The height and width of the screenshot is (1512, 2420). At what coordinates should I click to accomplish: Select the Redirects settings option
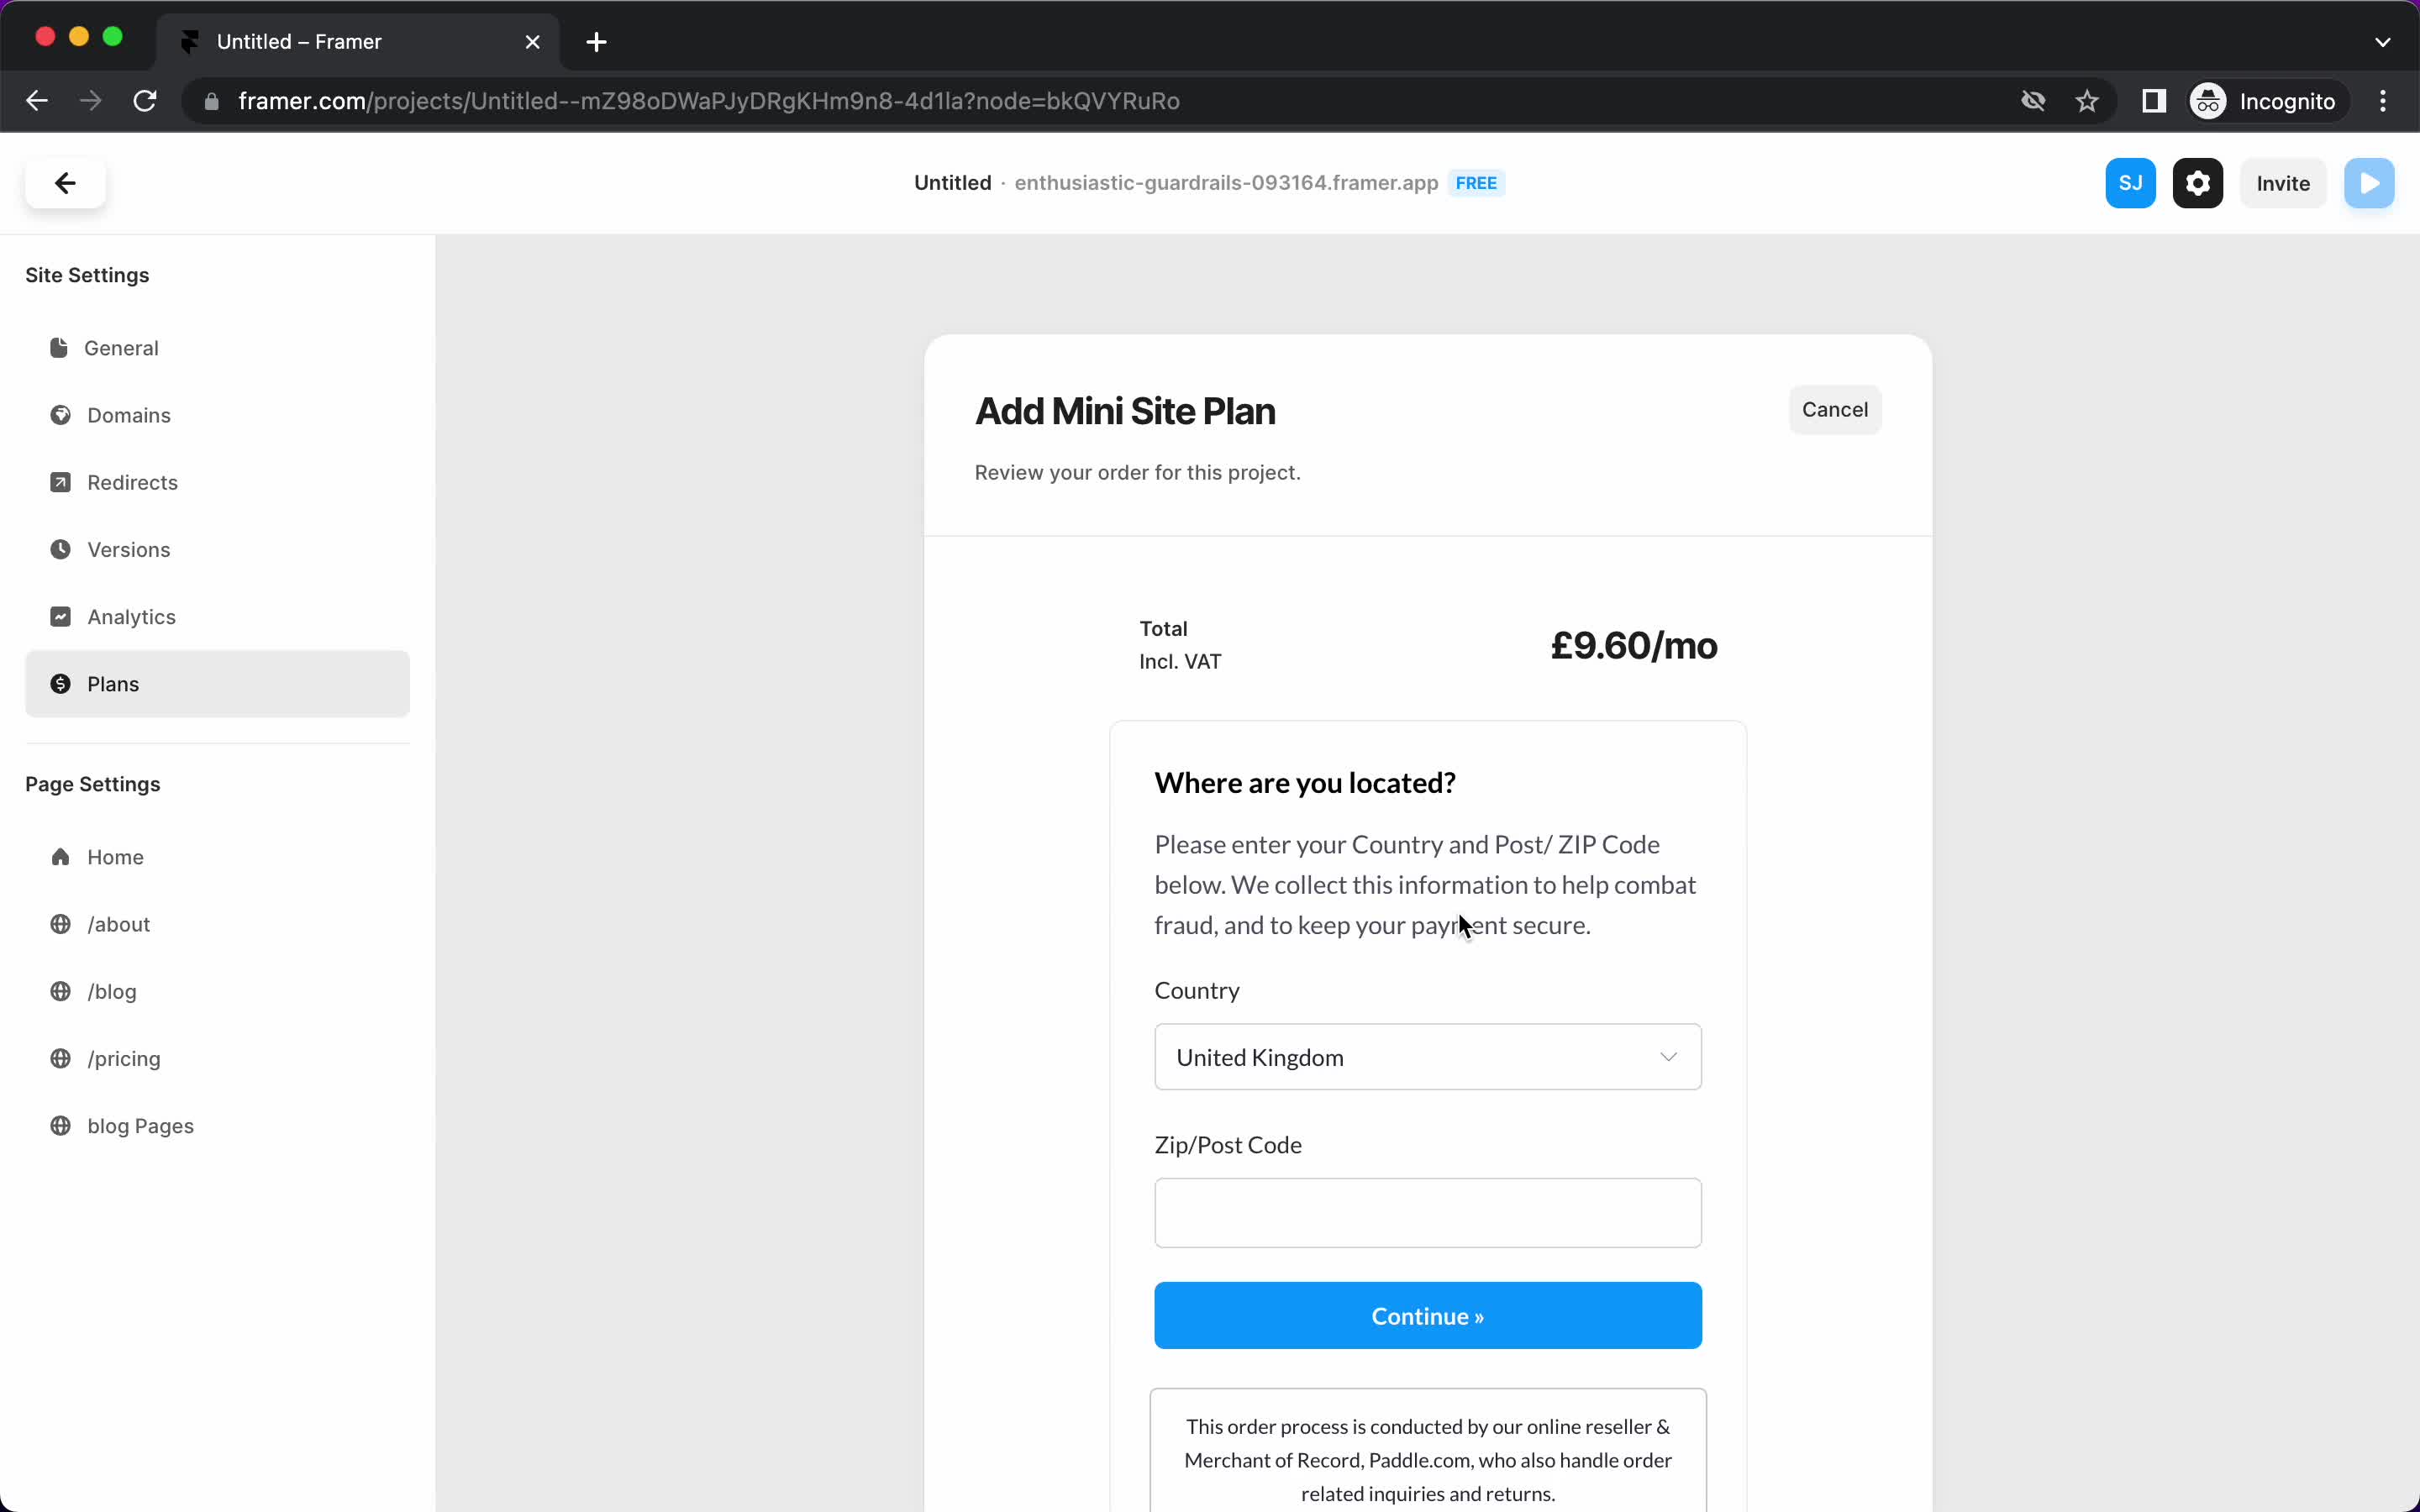[133, 482]
